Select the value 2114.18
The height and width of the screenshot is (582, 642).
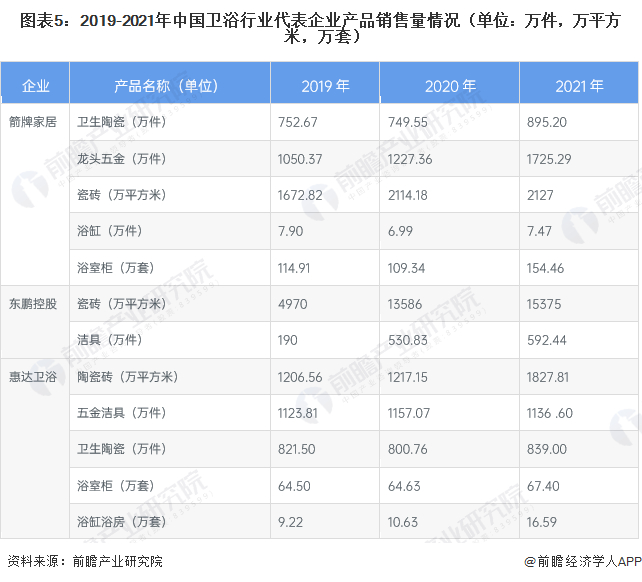(408, 195)
